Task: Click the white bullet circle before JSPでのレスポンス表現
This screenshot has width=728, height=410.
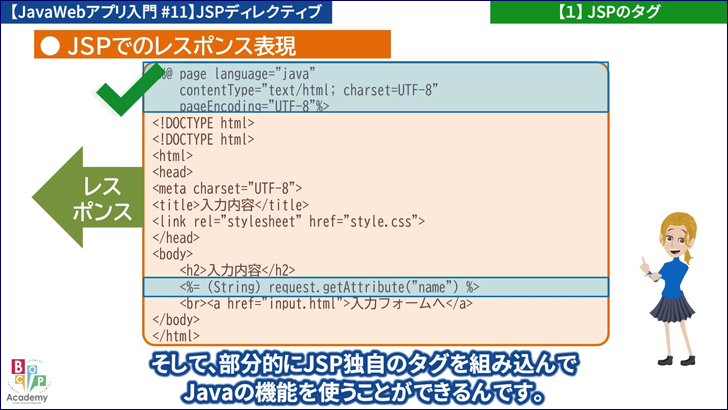Action: coord(47,46)
